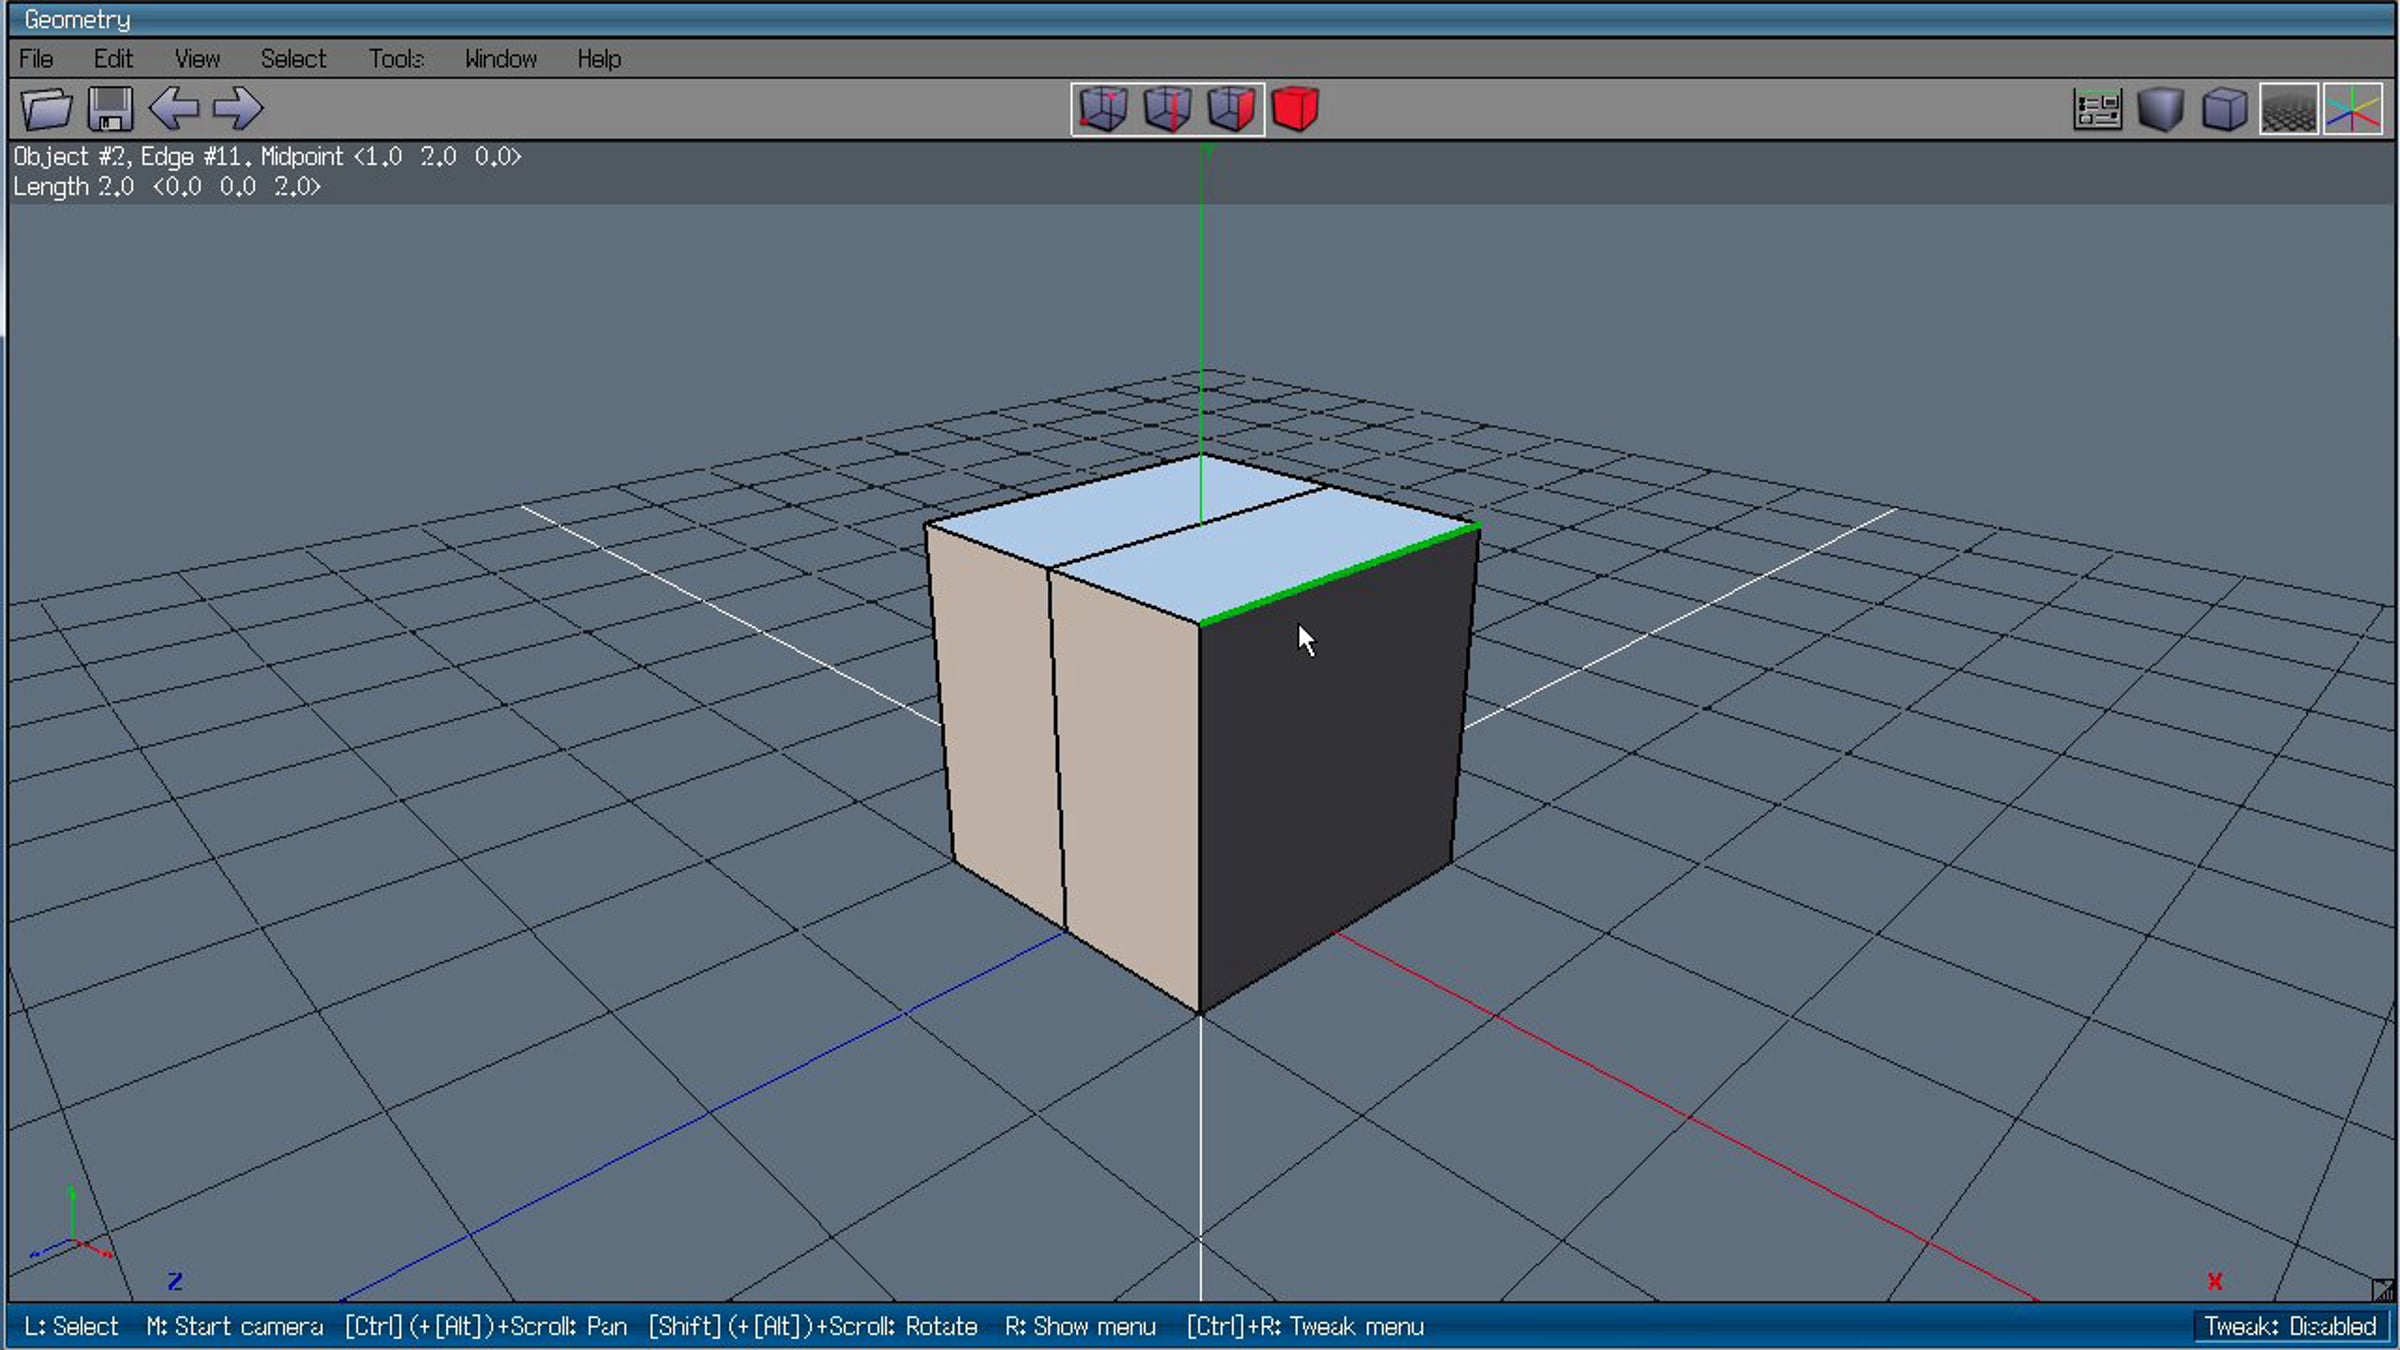The width and height of the screenshot is (2400, 1350).
Task: Click the 'Tweak: Disabled' status indicator
Action: coord(2290,1326)
